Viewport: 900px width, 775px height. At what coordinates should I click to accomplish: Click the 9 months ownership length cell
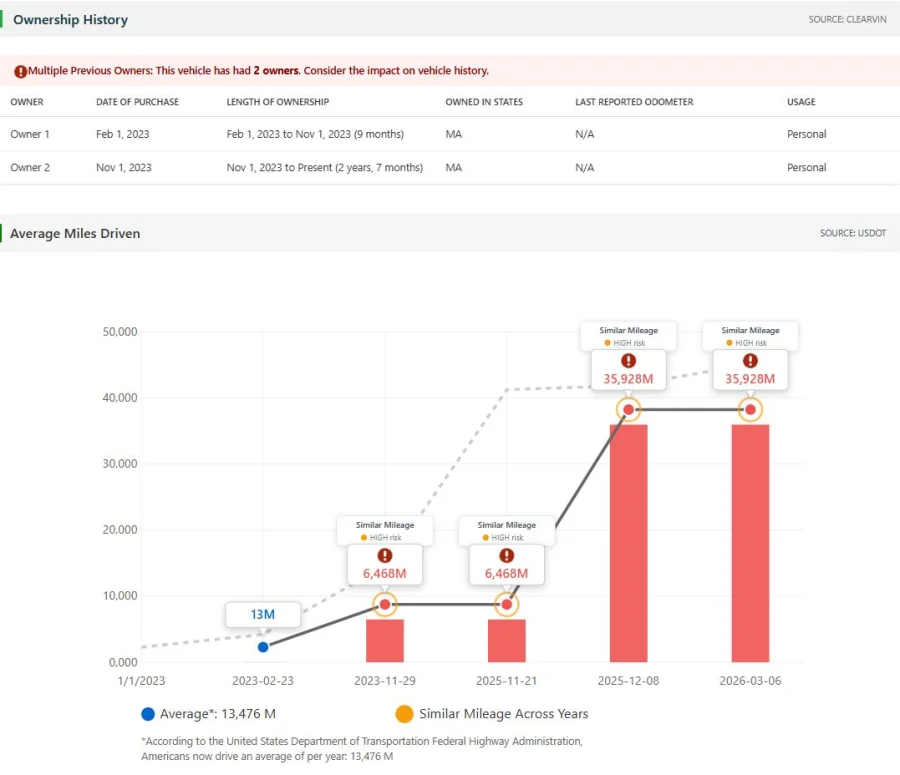pyautogui.click(x=315, y=134)
